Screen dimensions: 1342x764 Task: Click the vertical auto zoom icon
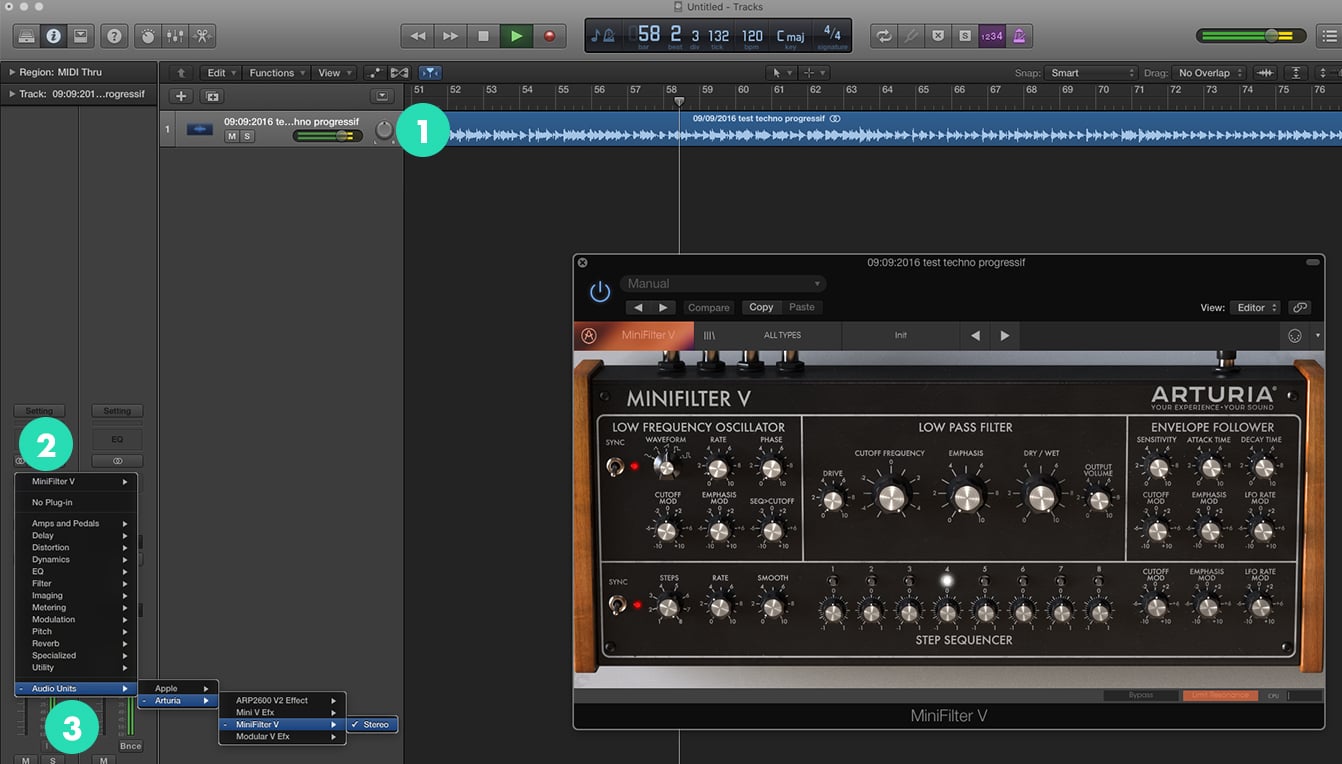coord(1296,73)
